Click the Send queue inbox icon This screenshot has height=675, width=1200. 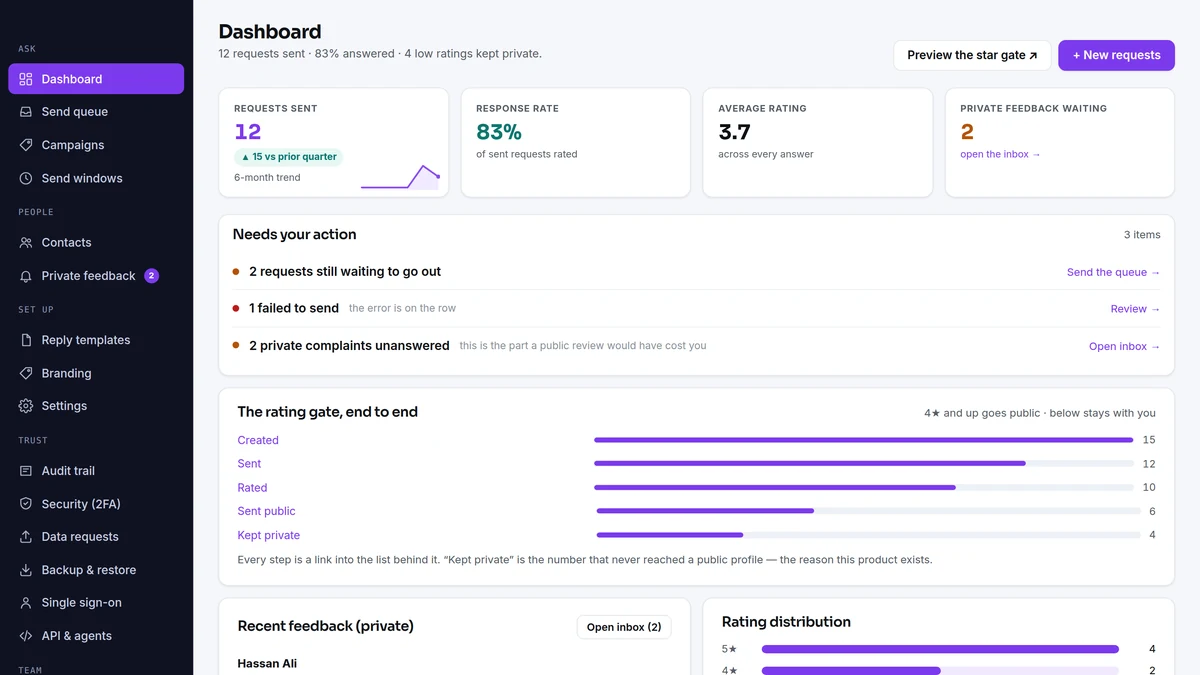26,112
